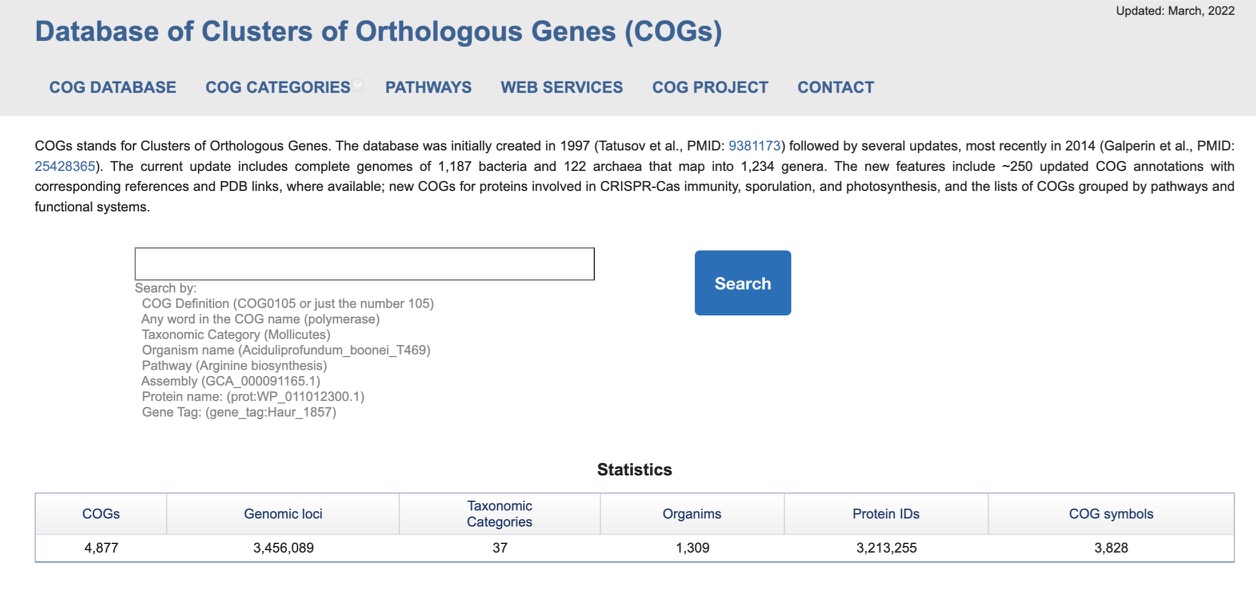Select the 4,877 COGs count cell
This screenshot has height=613, width=1256.
101,548
